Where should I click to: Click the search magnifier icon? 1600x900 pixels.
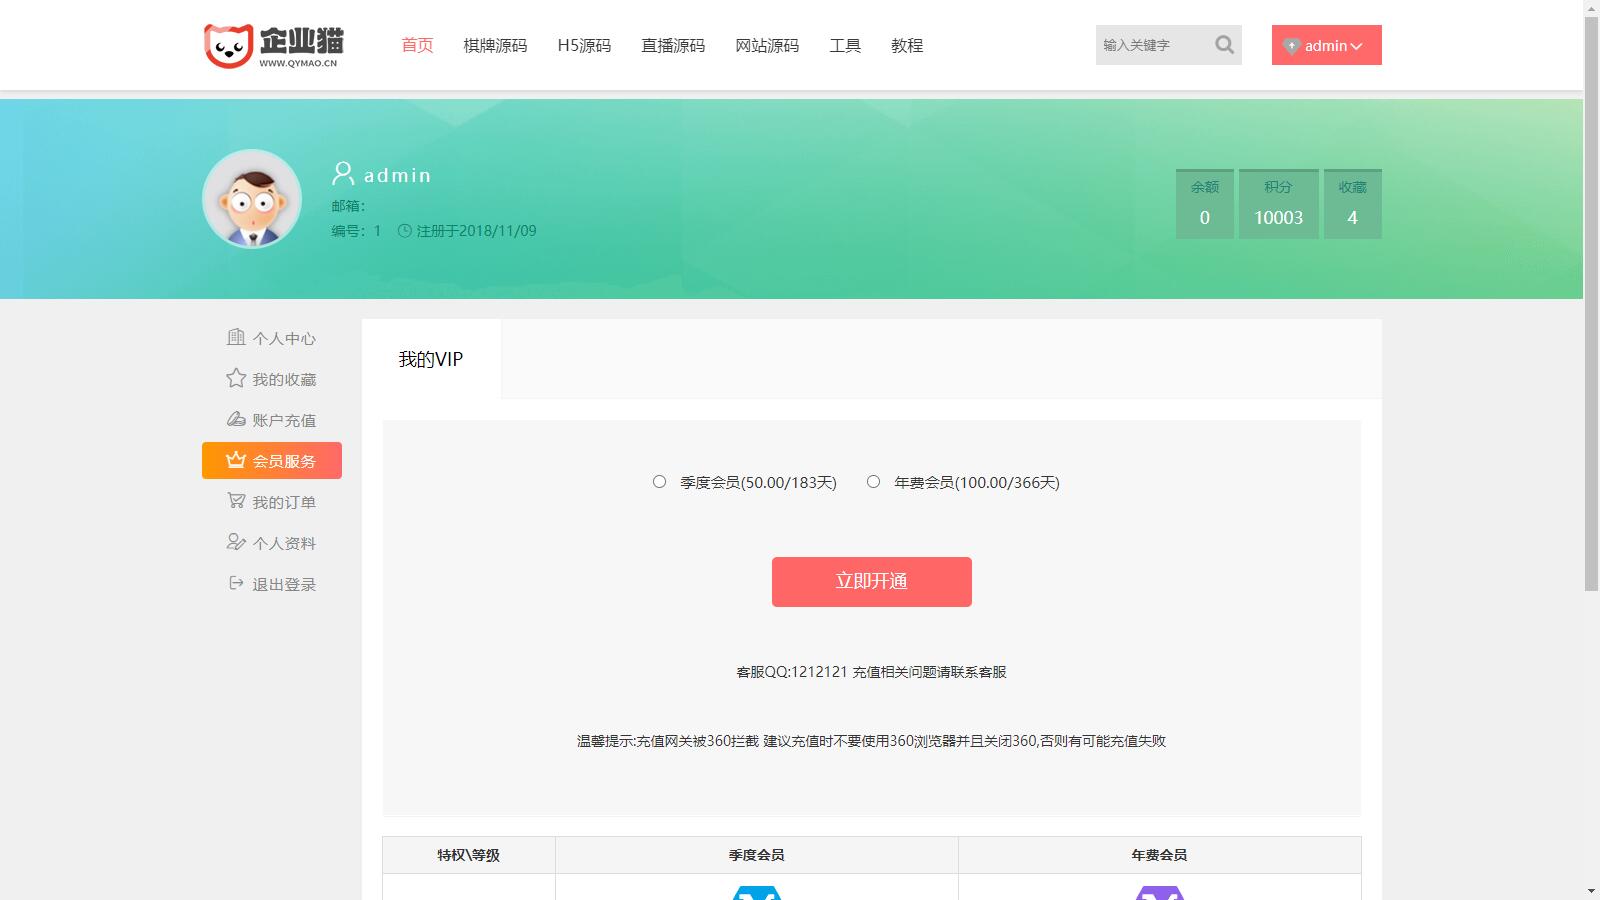[x=1224, y=45]
